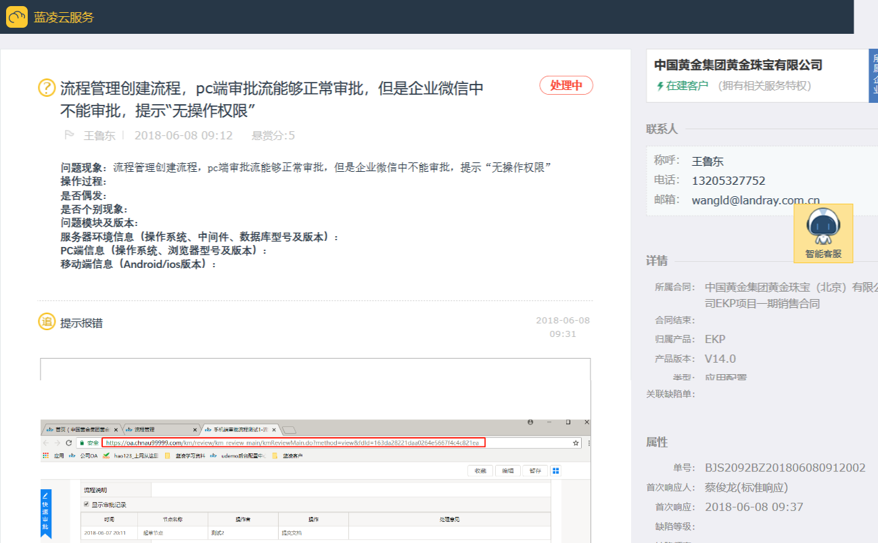This screenshot has width=878, height=543.
Task: Click the 蓝凌云服务 cloud logo icon
Action: coord(17,17)
